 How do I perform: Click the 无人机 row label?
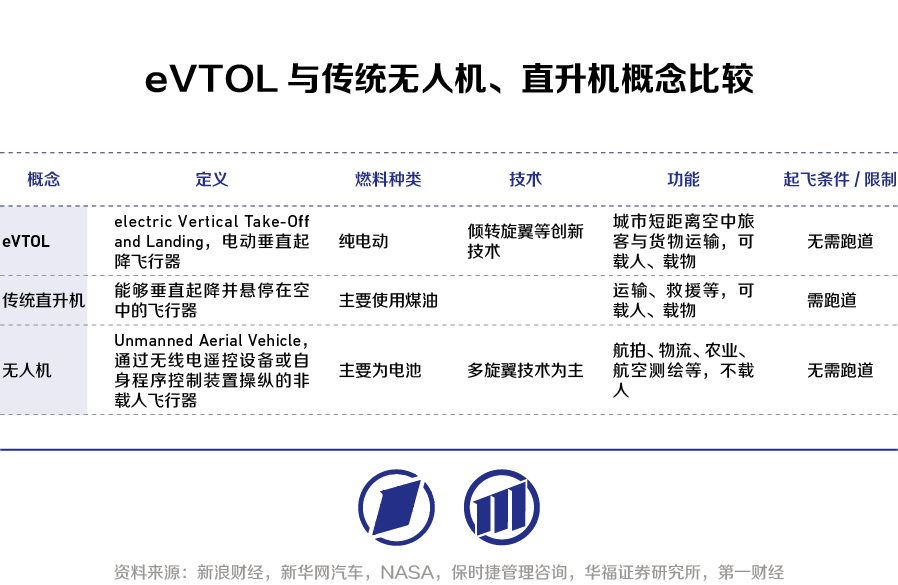click(26, 370)
